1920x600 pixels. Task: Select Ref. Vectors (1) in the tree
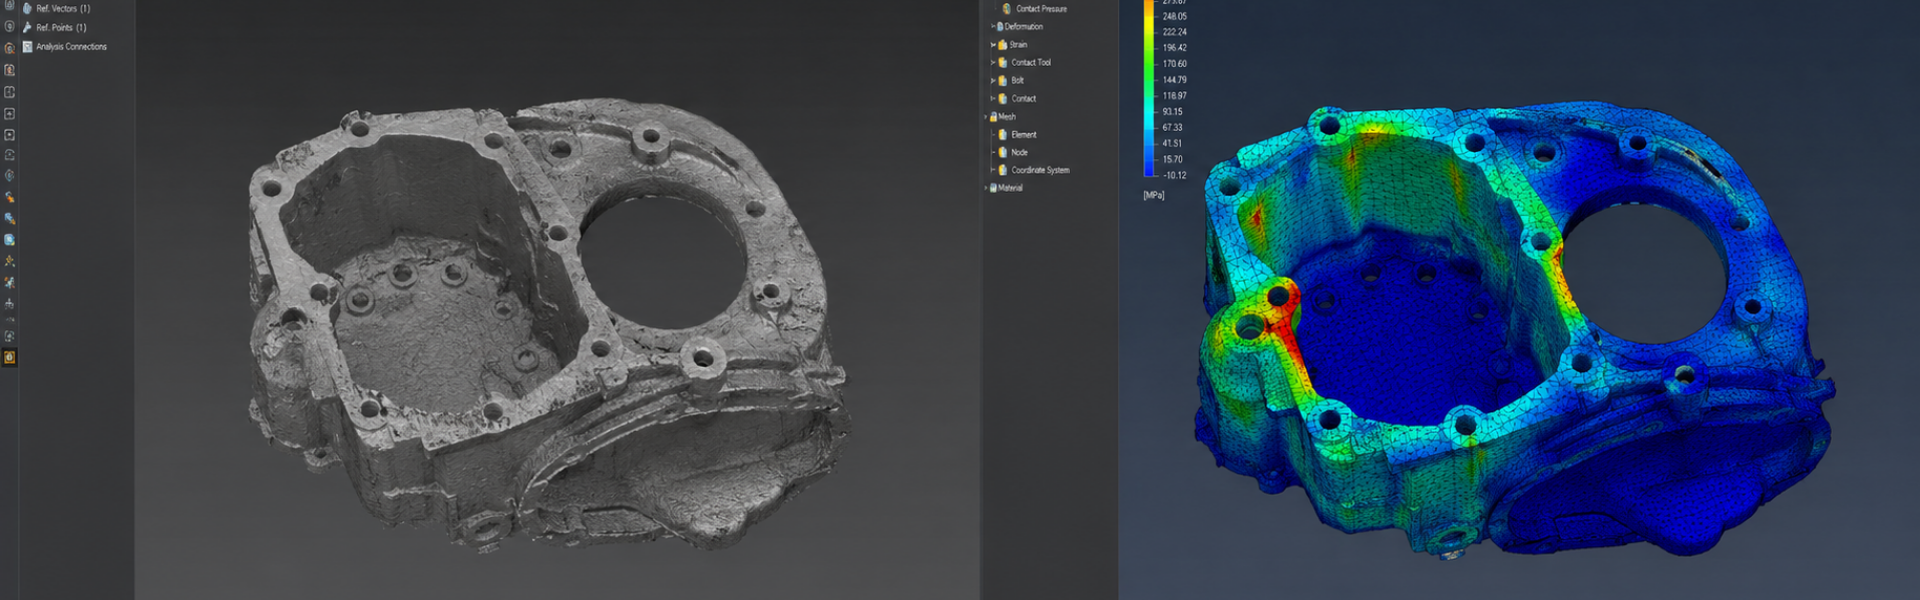coord(63,8)
